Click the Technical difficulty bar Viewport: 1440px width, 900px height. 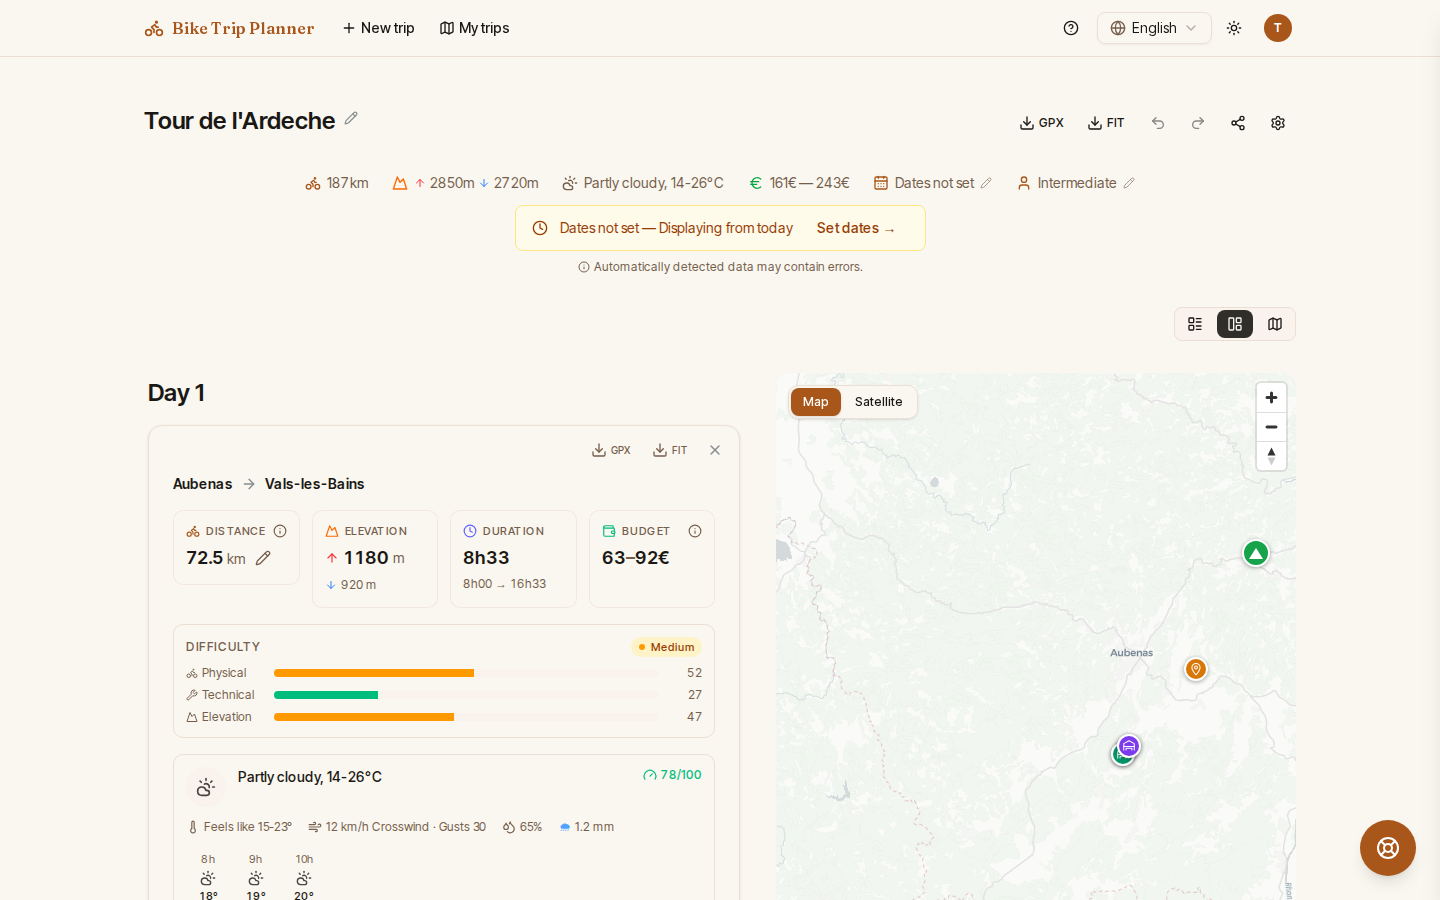[466, 695]
